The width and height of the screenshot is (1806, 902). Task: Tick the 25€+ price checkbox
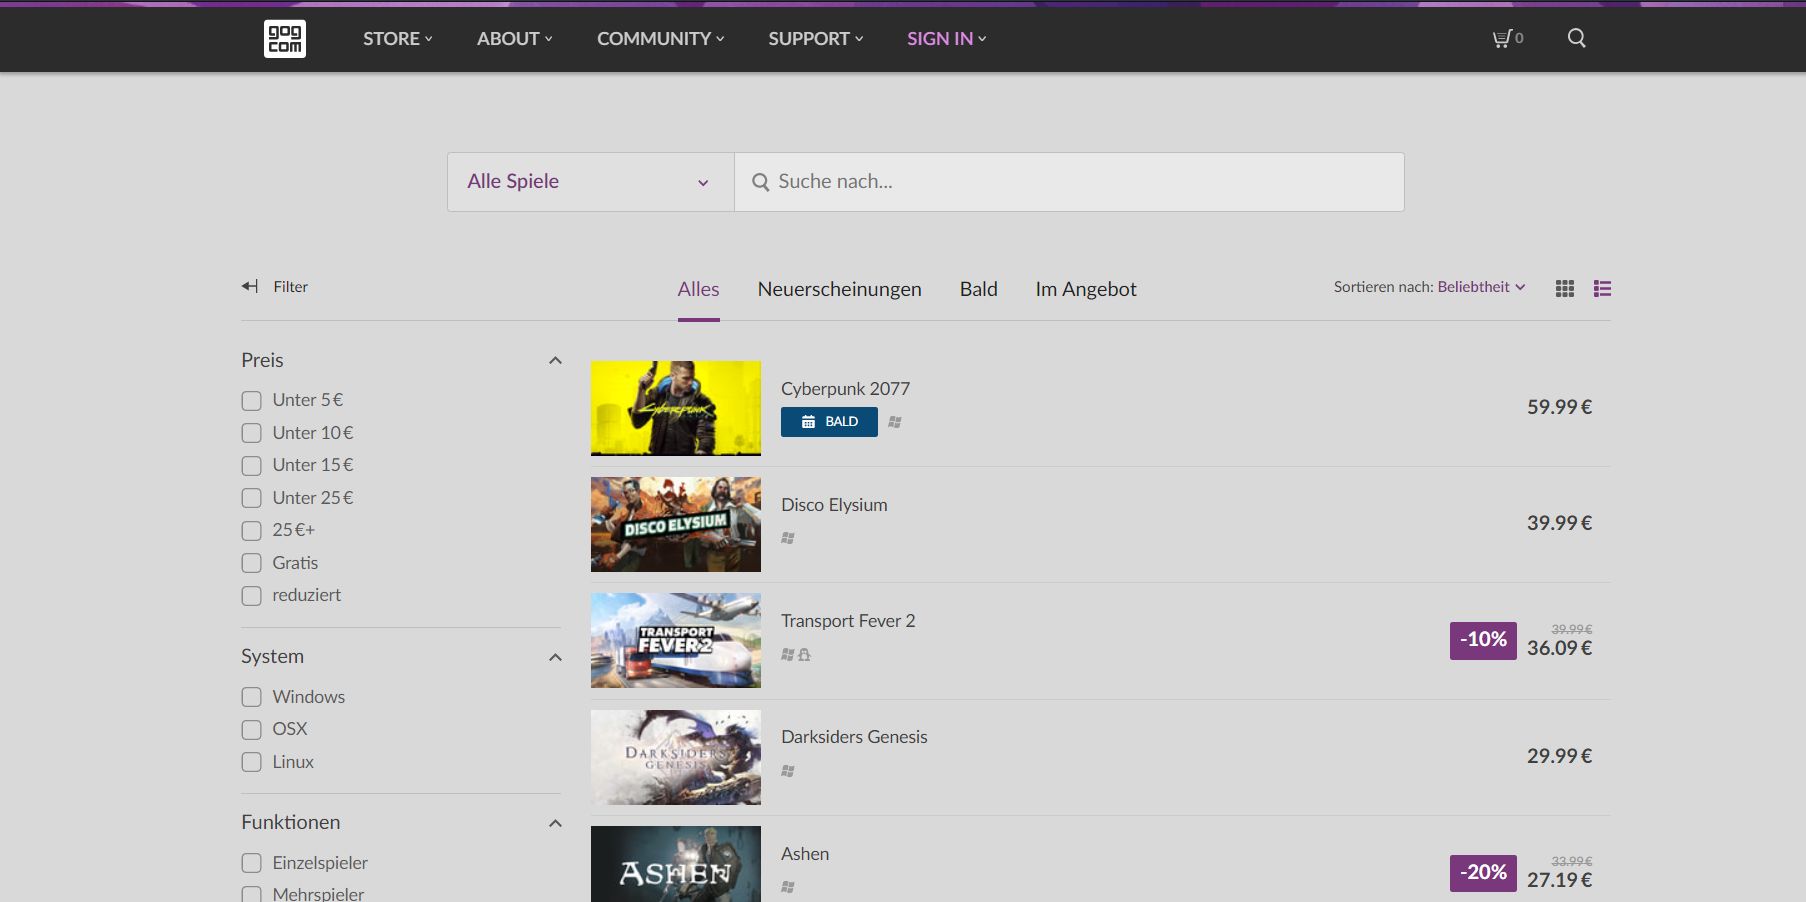click(x=251, y=531)
